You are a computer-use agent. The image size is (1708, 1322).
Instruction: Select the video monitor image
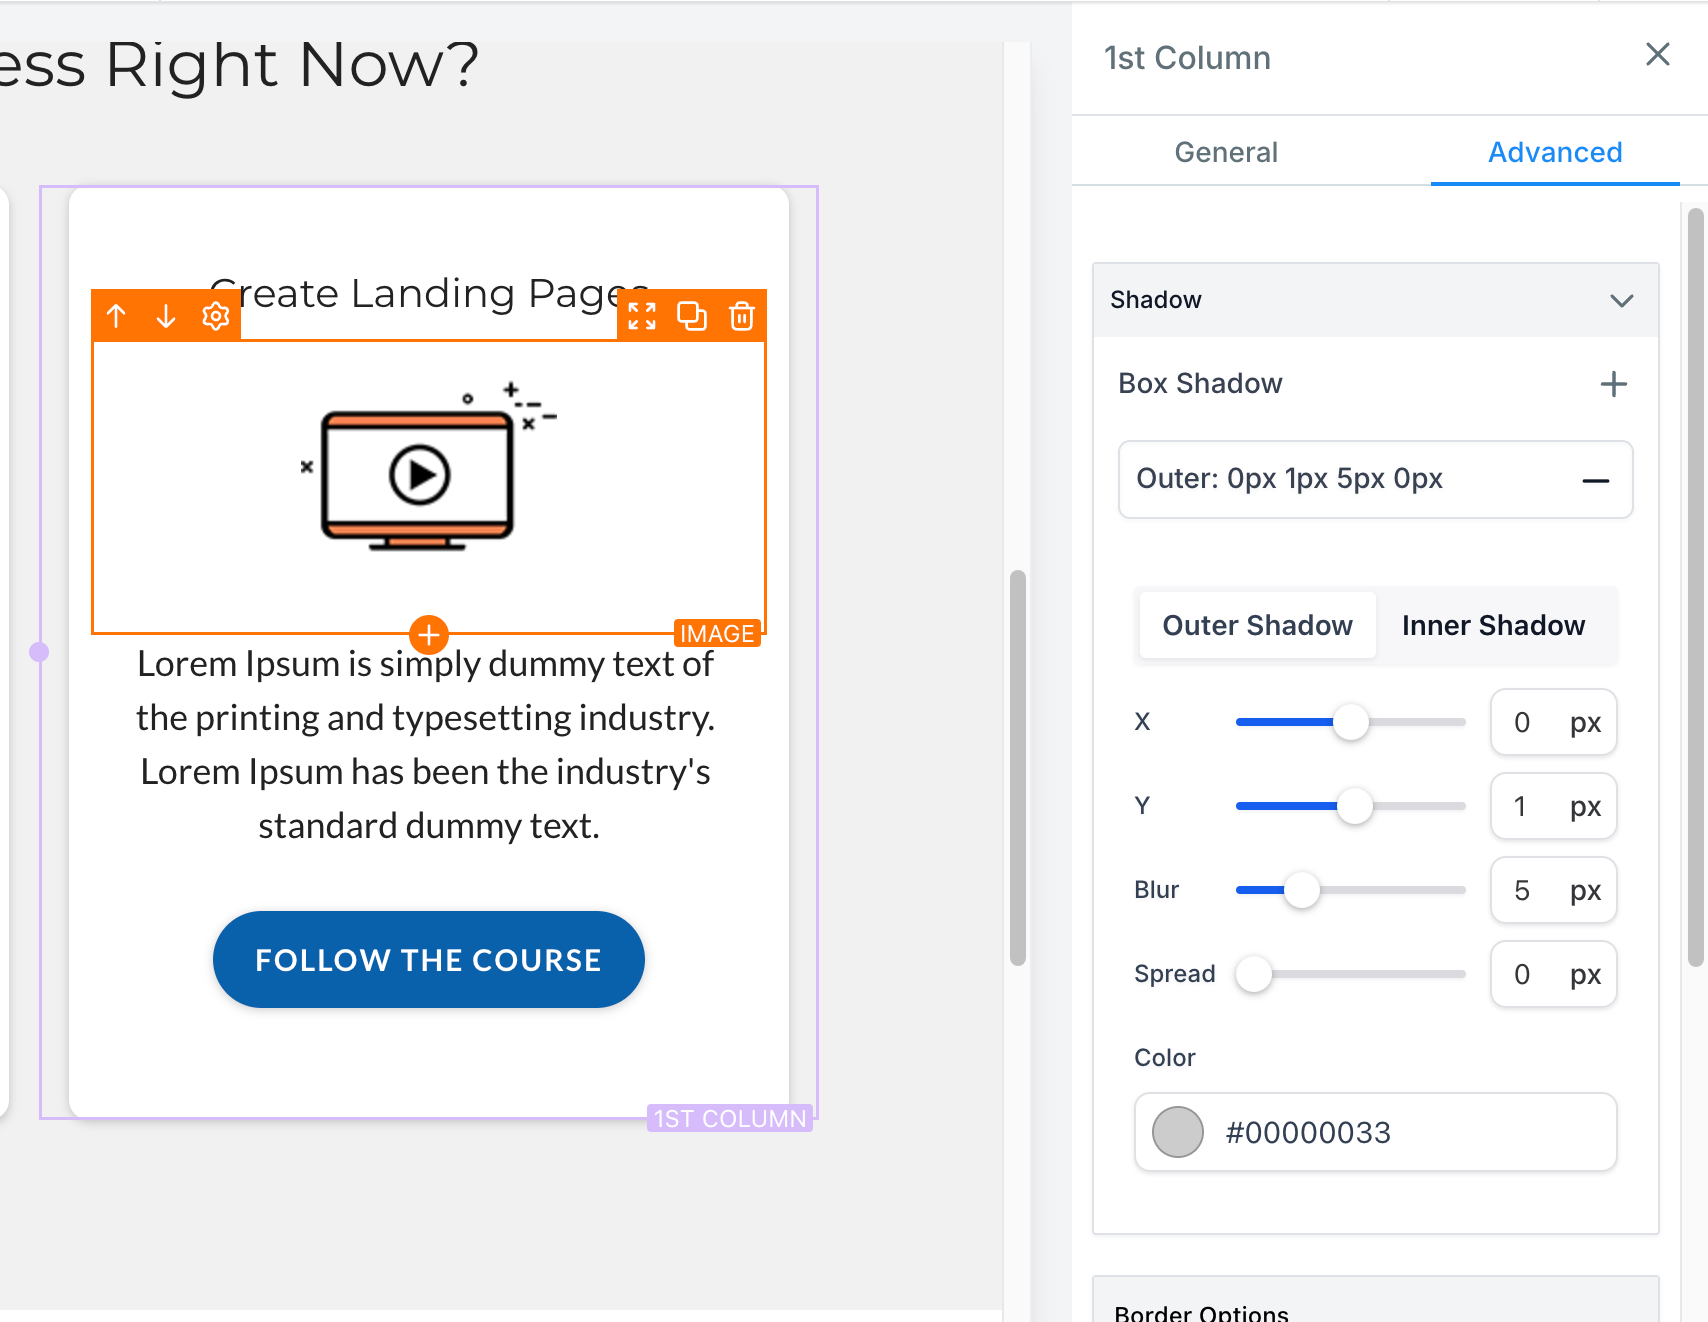click(428, 467)
